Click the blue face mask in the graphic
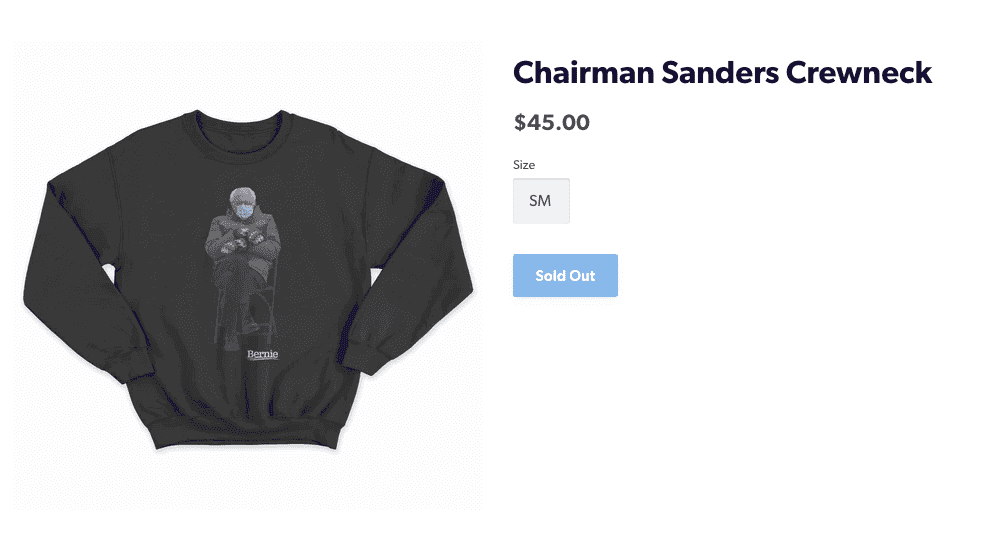Viewport: 982px width, 536px height. (244, 212)
